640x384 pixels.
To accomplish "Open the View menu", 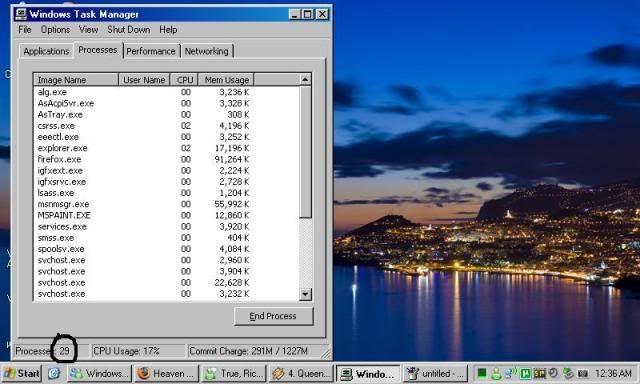I will pyautogui.click(x=89, y=30).
